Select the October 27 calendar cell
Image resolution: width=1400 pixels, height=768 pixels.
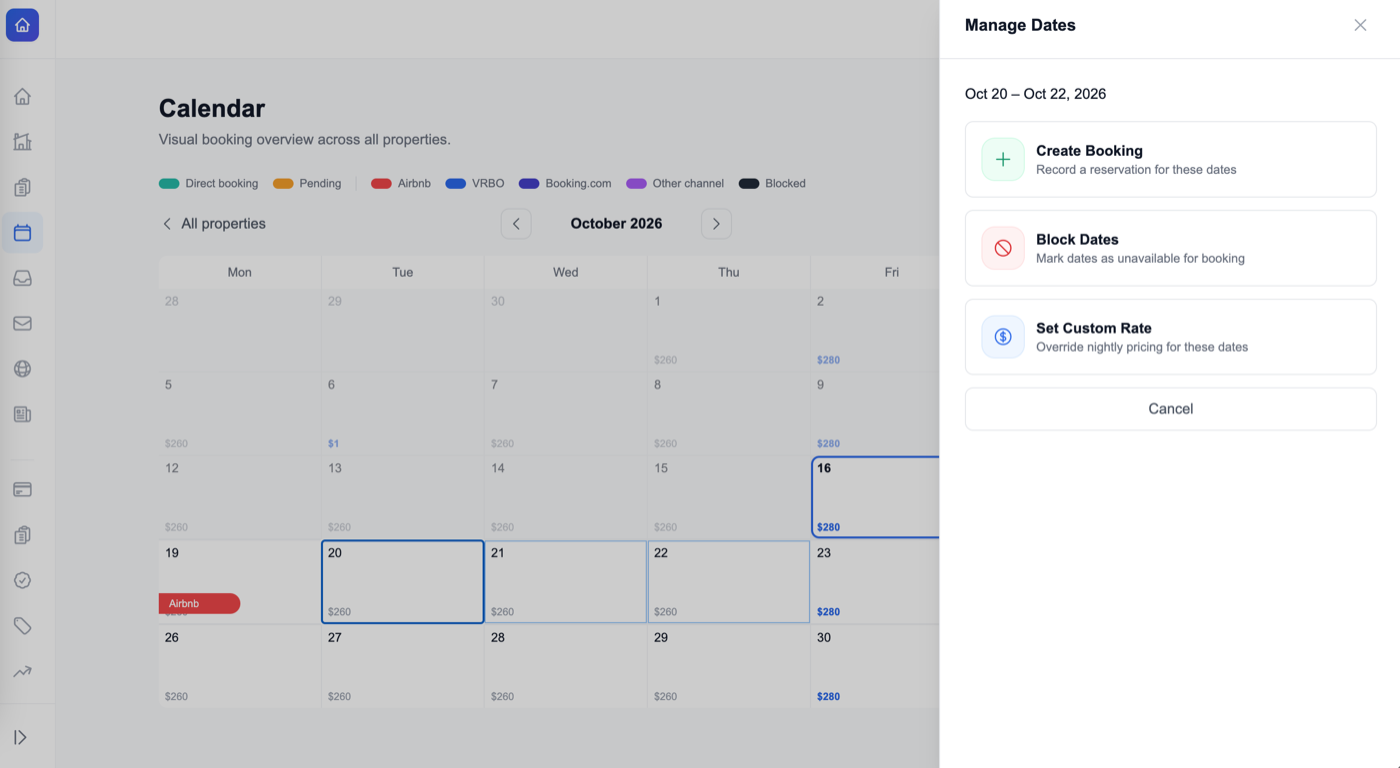pyautogui.click(x=403, y=667)
